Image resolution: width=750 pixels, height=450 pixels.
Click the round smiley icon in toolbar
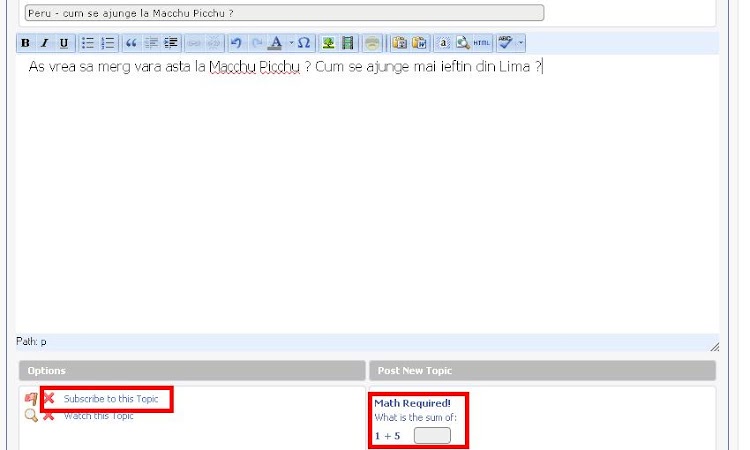click(372, 43)
